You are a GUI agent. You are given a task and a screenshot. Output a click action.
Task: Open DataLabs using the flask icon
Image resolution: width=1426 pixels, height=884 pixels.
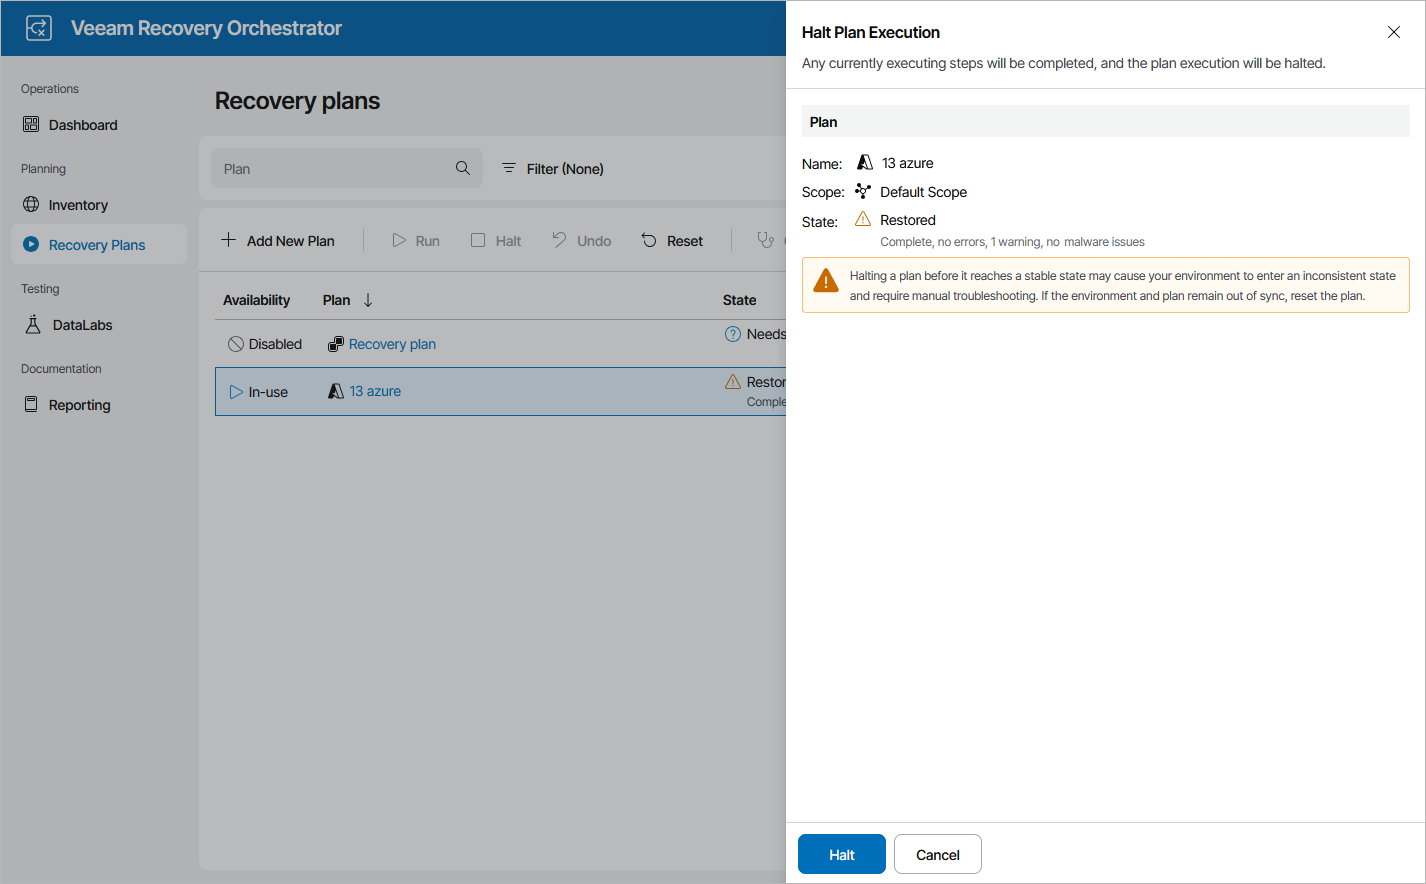[31, 324]
